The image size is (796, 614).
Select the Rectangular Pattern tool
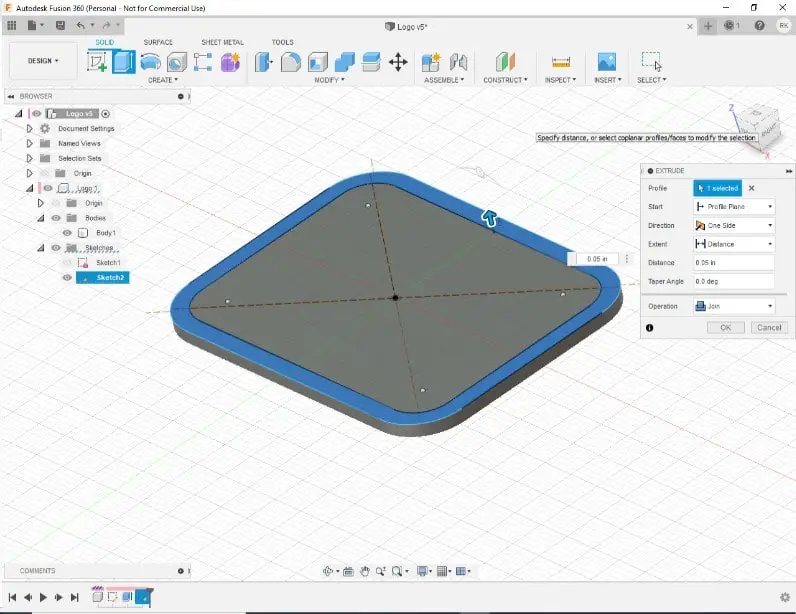point(203,62)
